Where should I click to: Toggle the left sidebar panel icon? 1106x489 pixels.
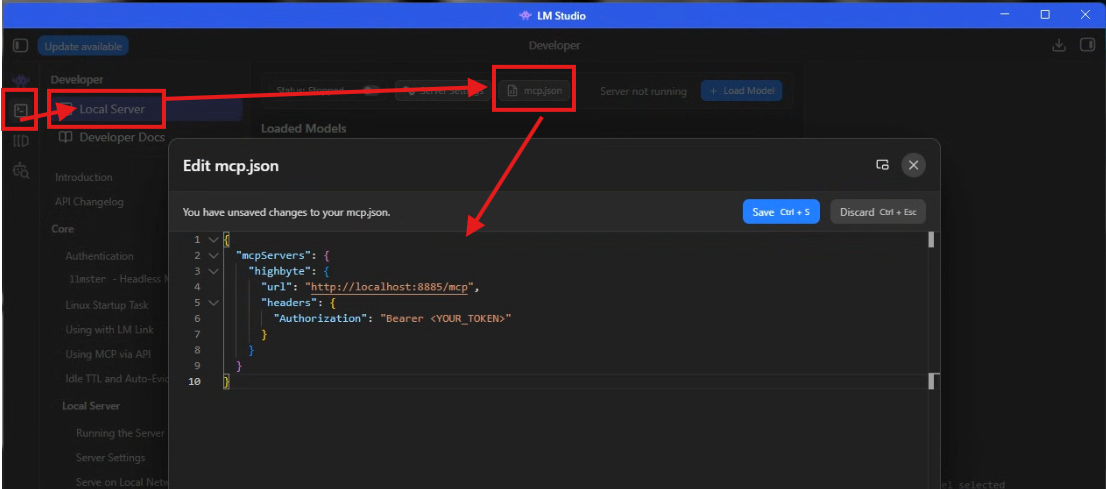(x=20, y=46)
